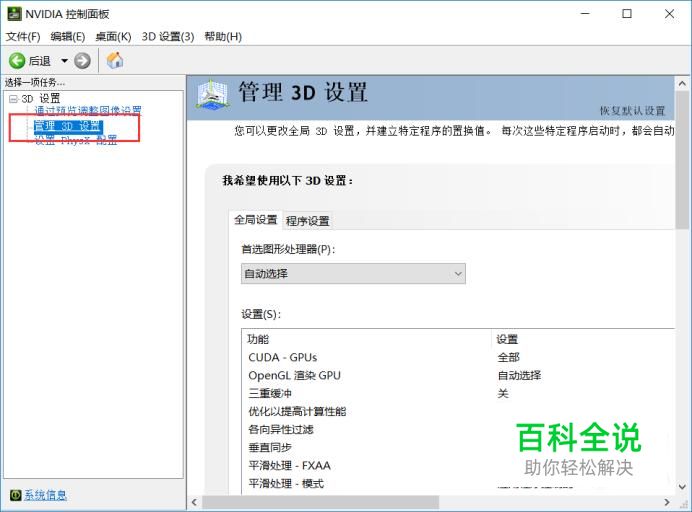Click the vertical scrollbar up arrow
Screen dimensions: 692x512
click(x=682, y=83)
